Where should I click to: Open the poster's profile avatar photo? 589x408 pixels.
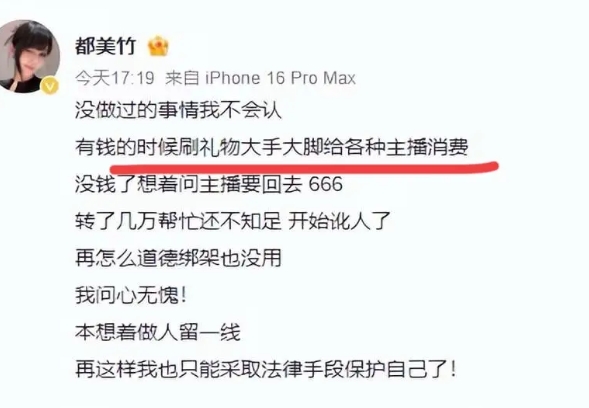tap(29, 56)
